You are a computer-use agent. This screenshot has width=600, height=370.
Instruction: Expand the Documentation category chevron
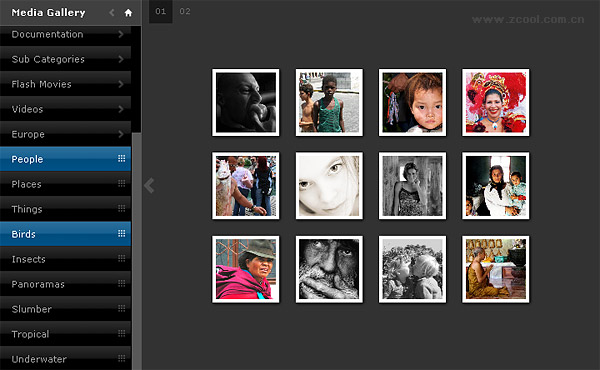(x=121, y=34)
